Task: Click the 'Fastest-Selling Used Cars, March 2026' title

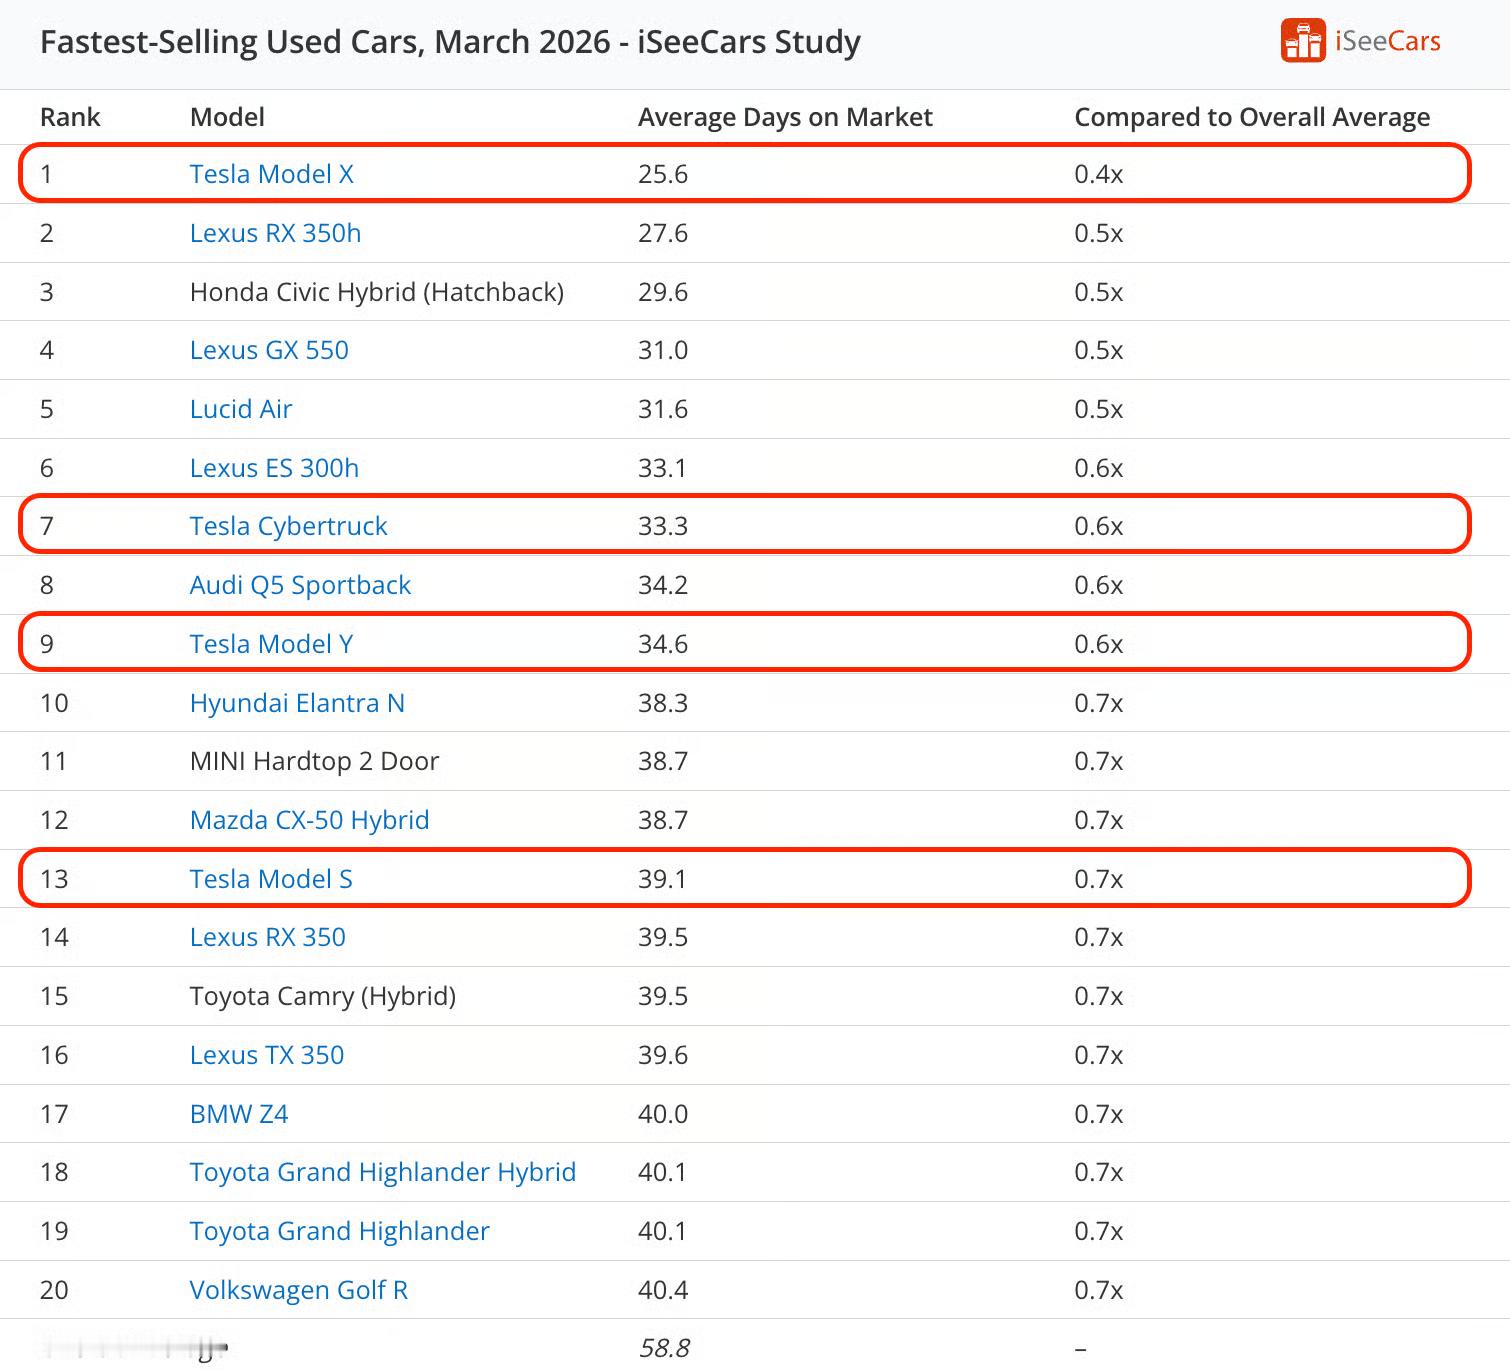Action: click(450, 42)
